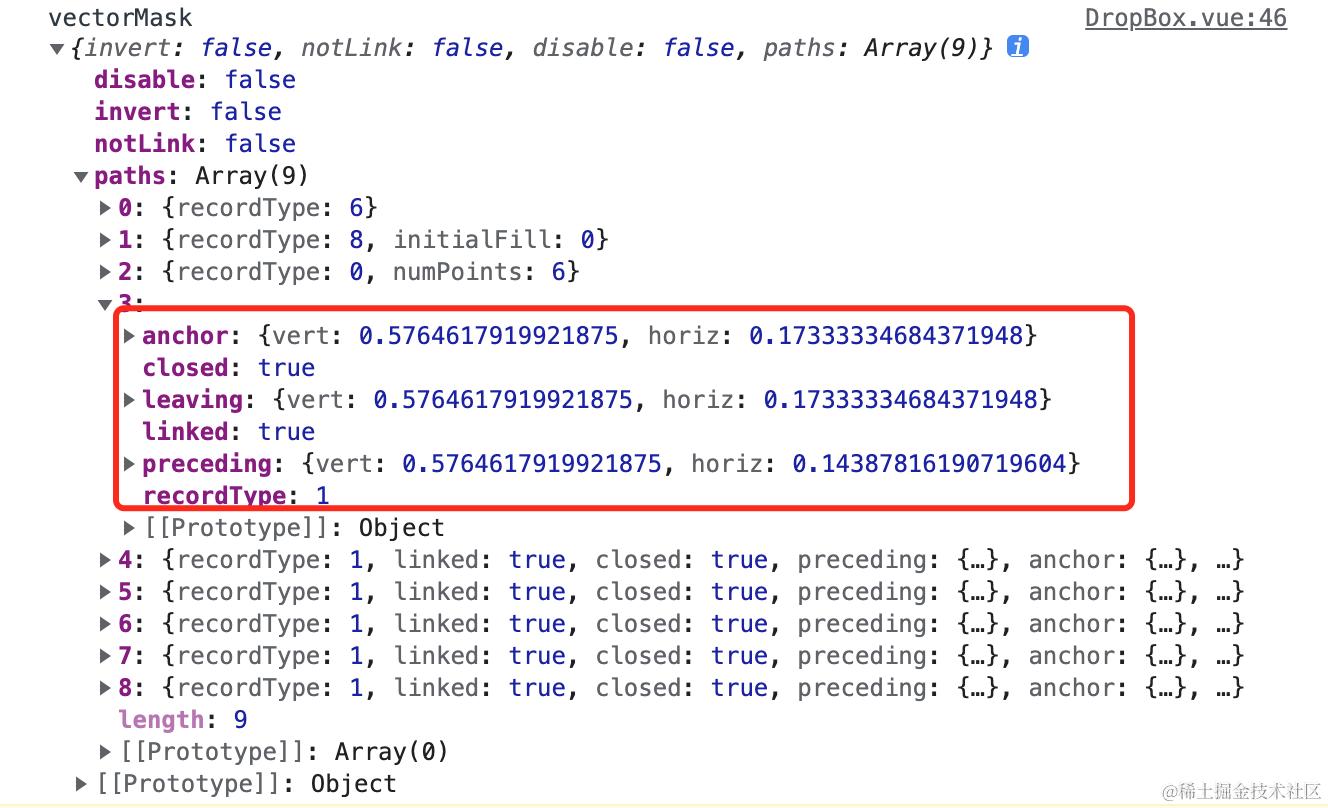This screenshot has height=808, width=1328.
Task: Select the vectorMask log label
Action: pyautogui.click(x=120, y=17)
